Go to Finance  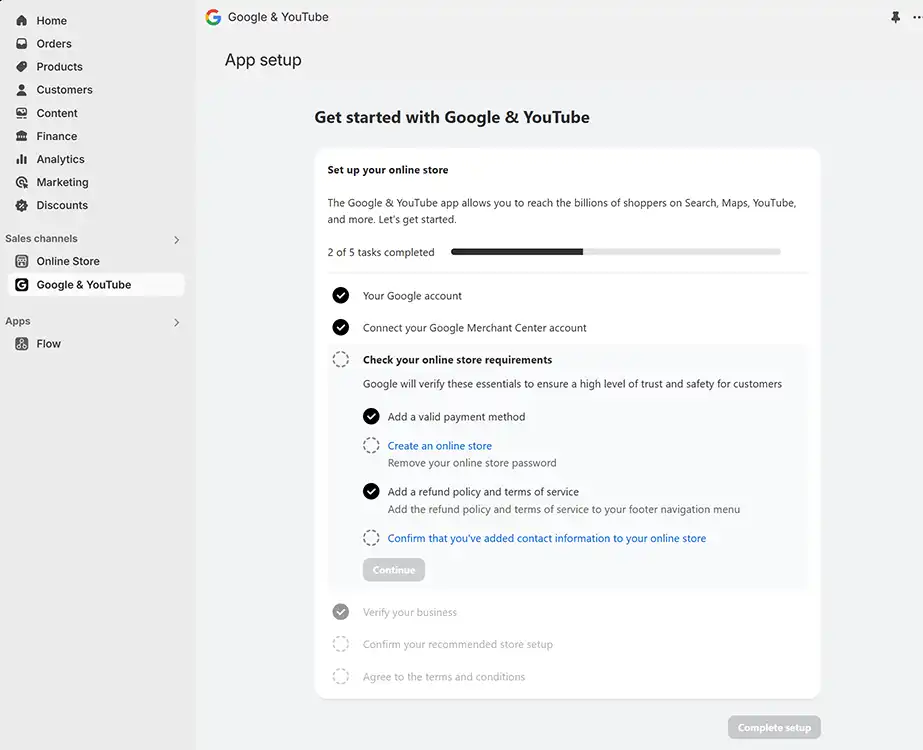pos(57,136)
